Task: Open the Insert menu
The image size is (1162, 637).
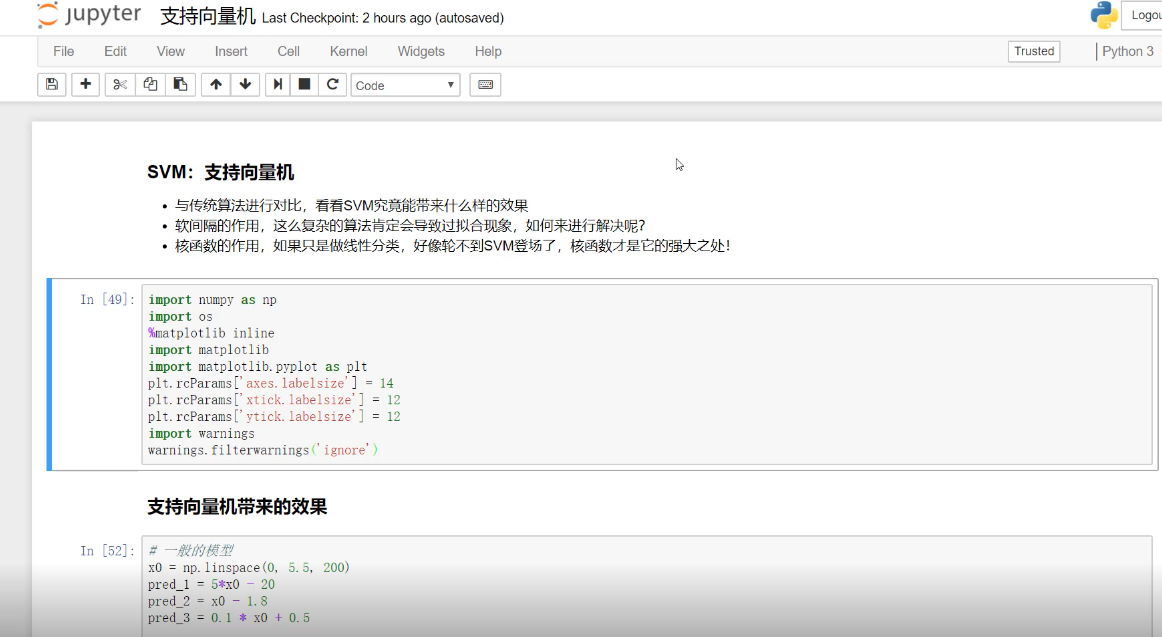Action: coord(231,51)
